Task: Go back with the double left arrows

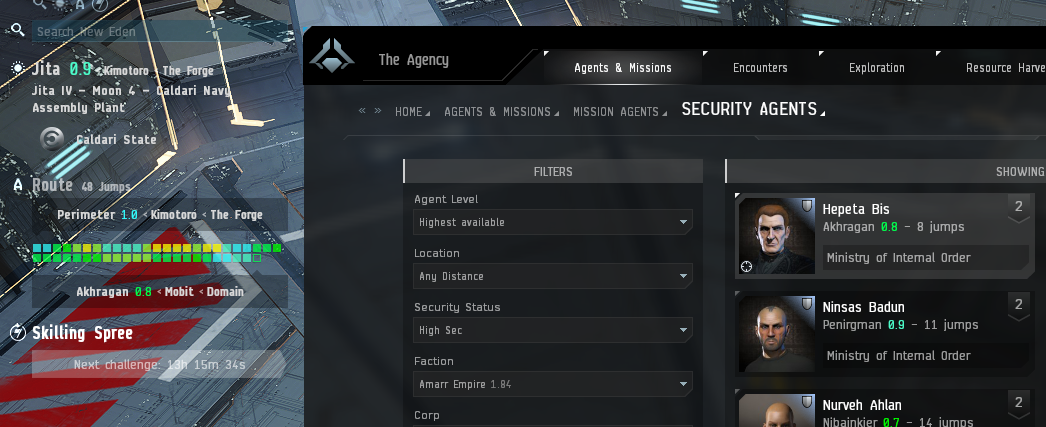Action: 362,111
